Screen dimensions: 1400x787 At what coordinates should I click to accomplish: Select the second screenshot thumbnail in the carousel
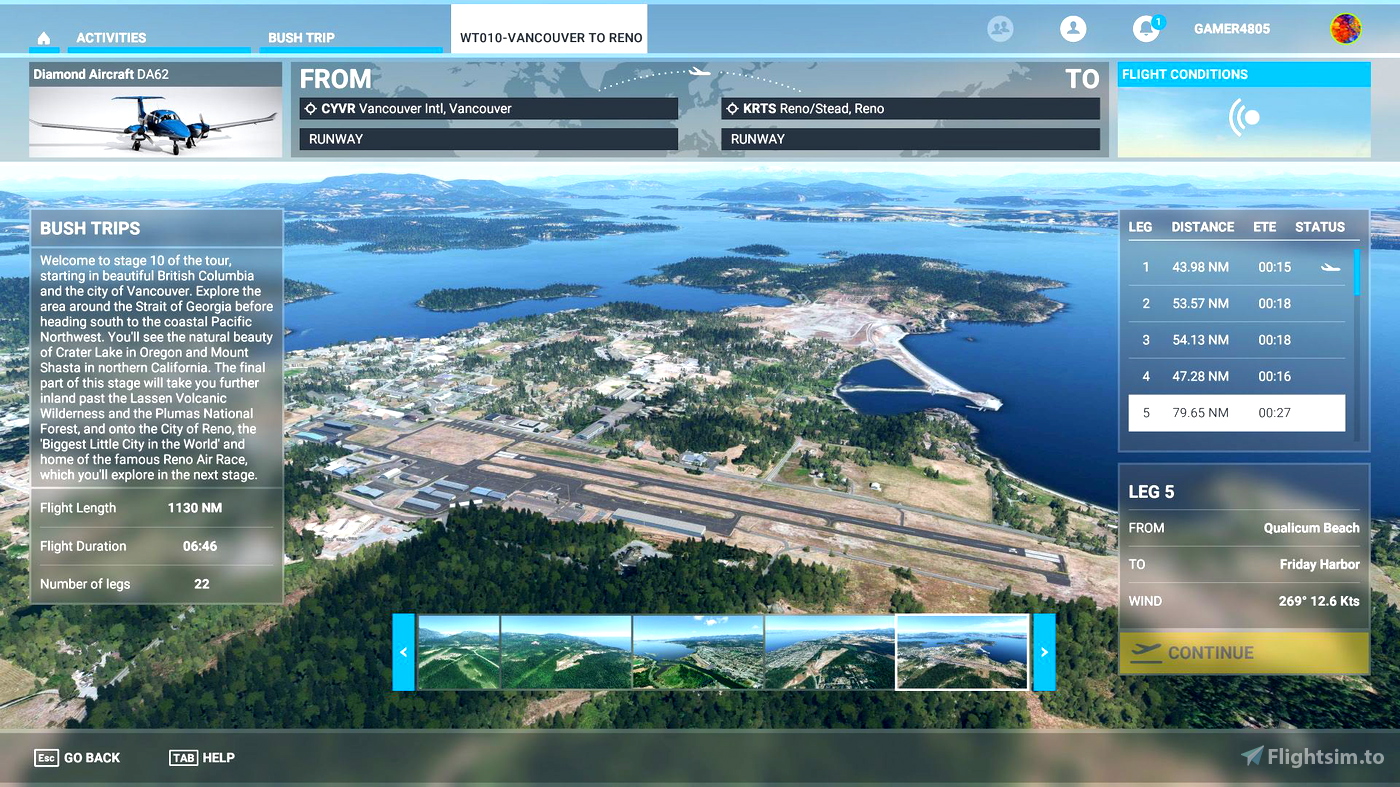pos(566,652)
